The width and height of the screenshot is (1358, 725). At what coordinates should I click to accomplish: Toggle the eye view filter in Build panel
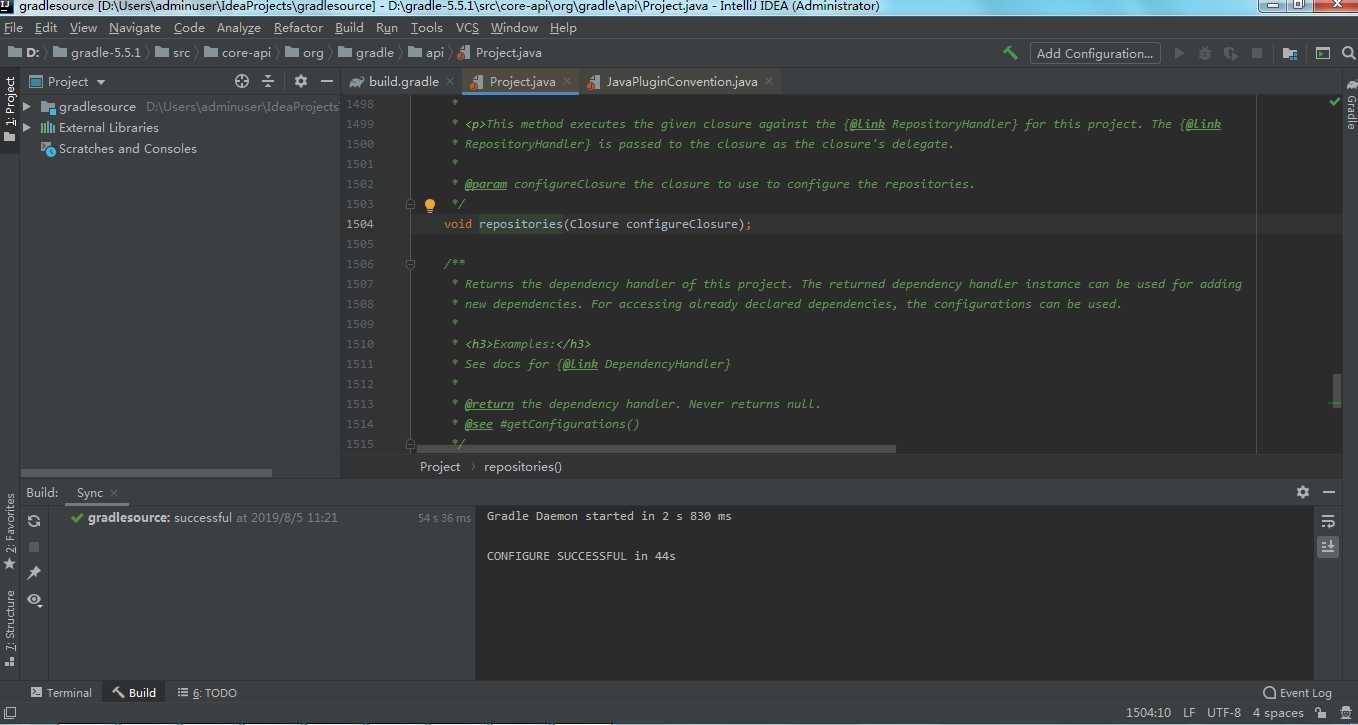(34, 600)
